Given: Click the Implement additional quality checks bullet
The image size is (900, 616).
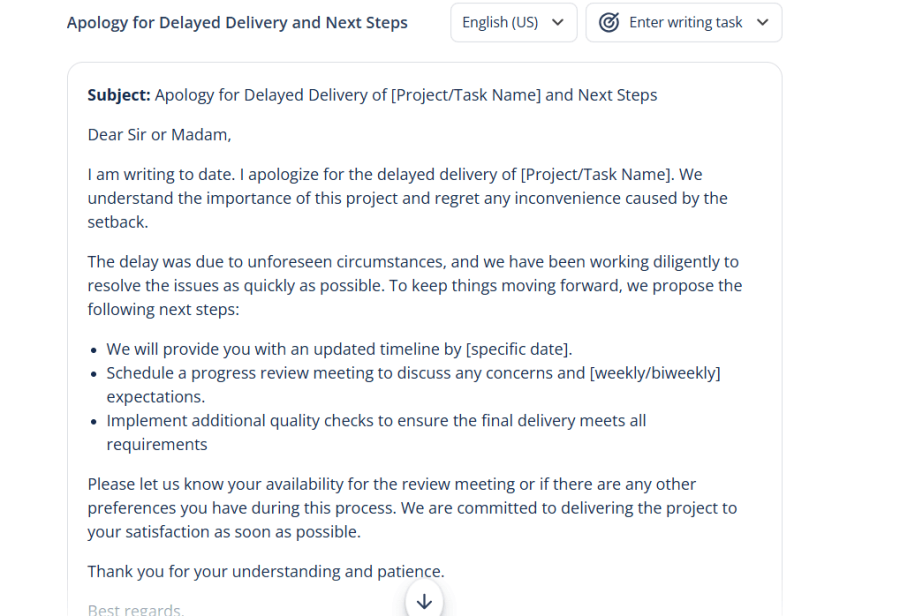Looking at the screenshot, I should (376, 421).
